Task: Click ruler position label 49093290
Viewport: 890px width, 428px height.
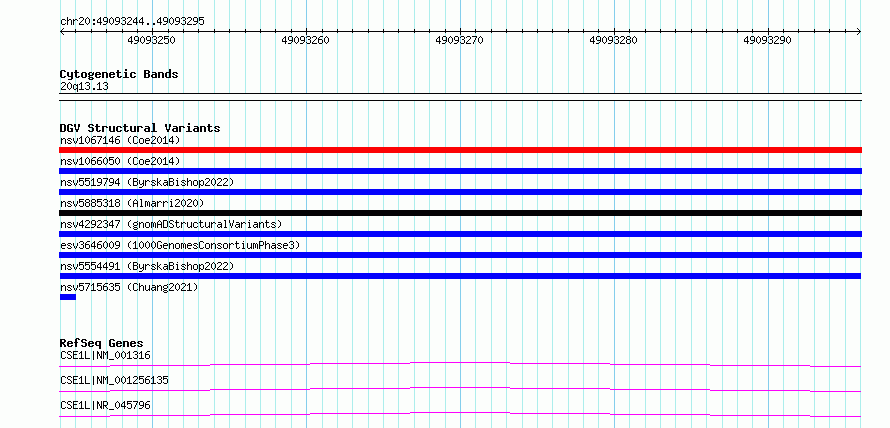Action: [767, 40]
